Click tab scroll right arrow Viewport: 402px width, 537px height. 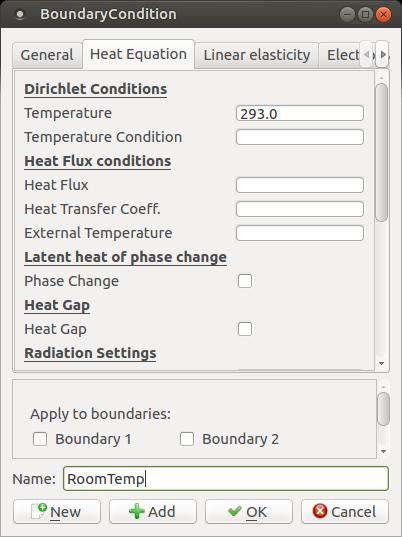[383, 54]
